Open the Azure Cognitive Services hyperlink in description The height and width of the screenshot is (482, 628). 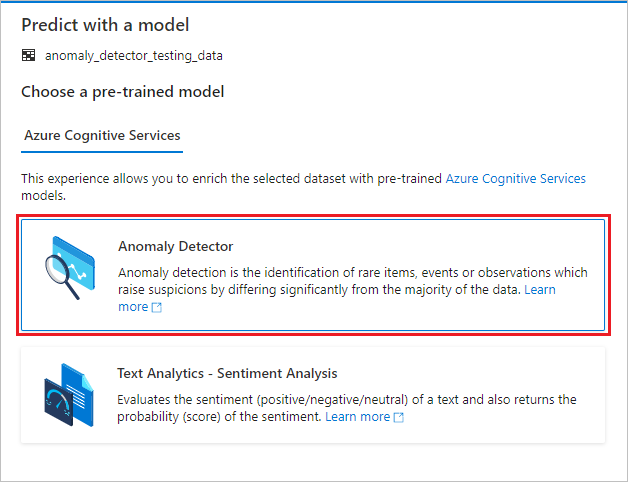[515, 179]
